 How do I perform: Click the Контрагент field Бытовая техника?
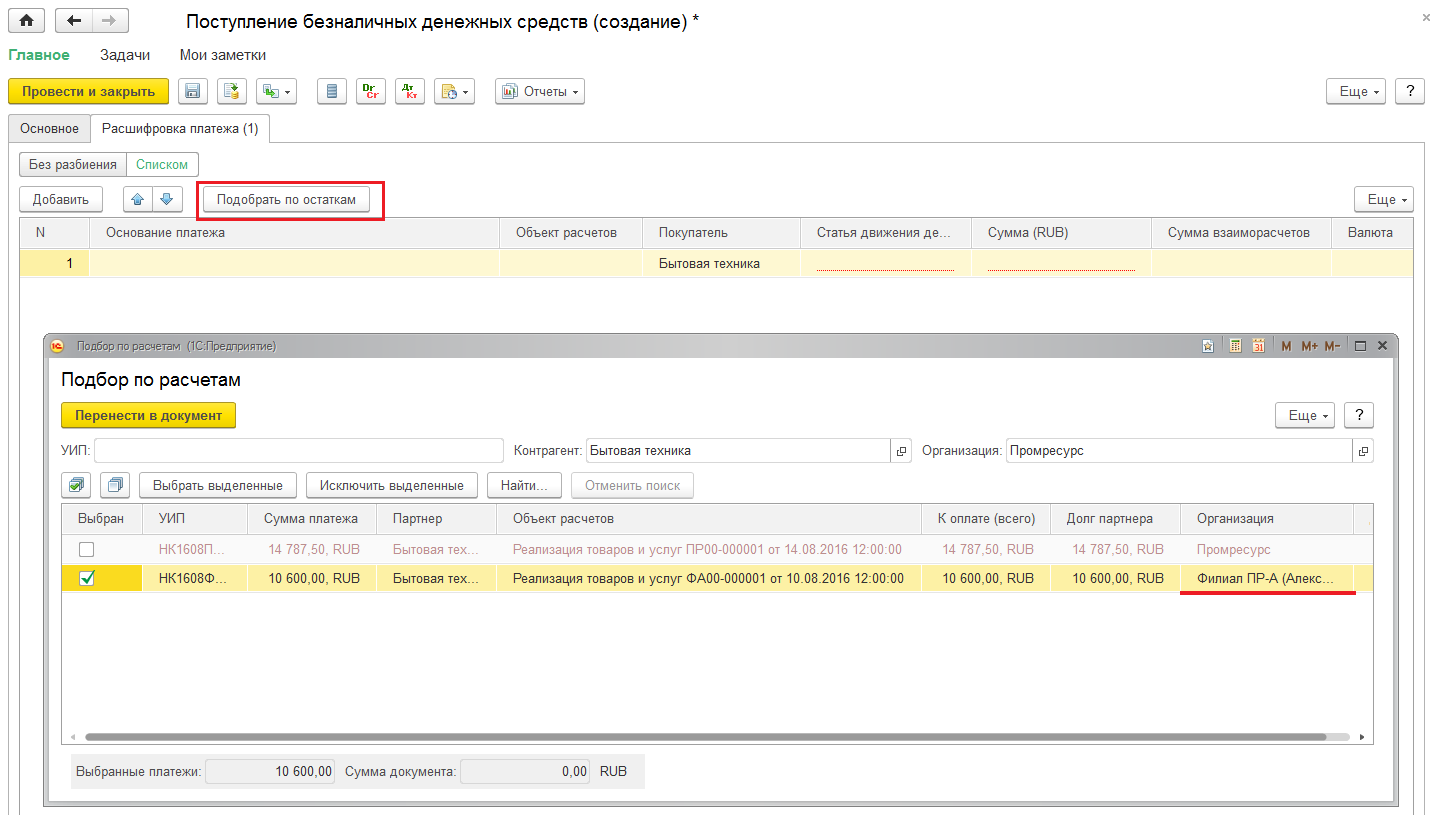[x=738, y=451]
